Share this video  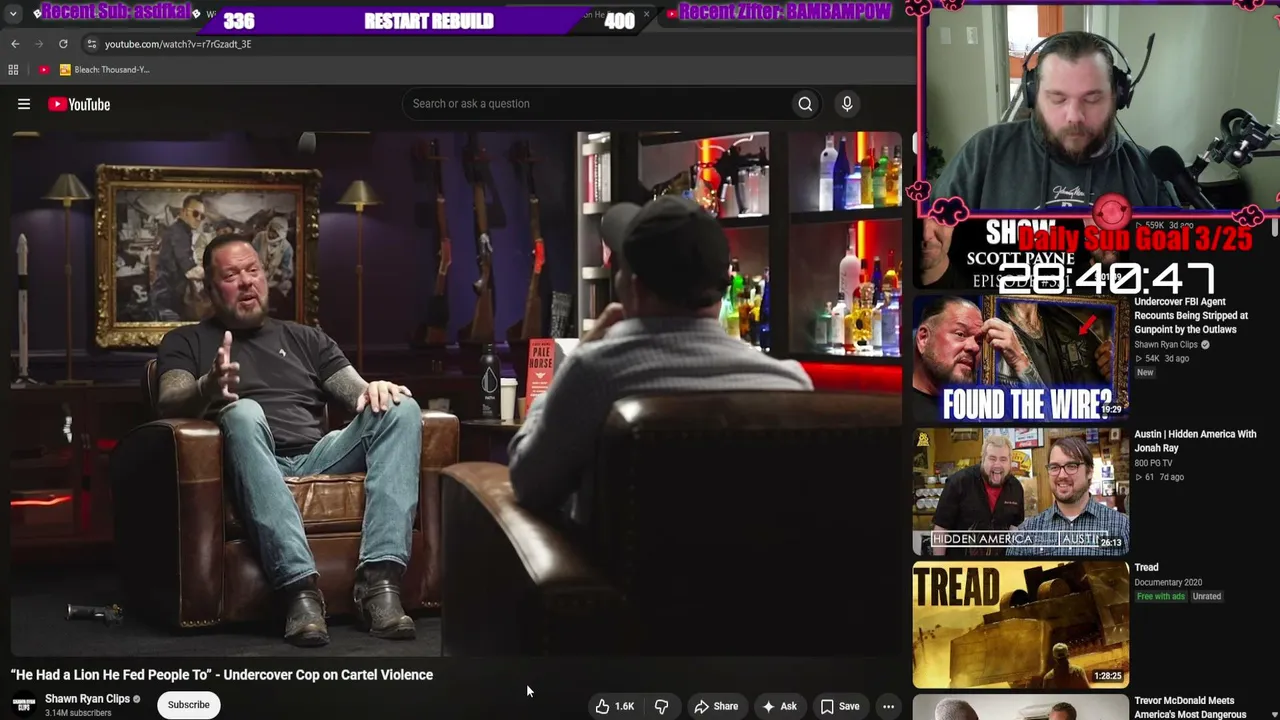click(x=716, y=707)
